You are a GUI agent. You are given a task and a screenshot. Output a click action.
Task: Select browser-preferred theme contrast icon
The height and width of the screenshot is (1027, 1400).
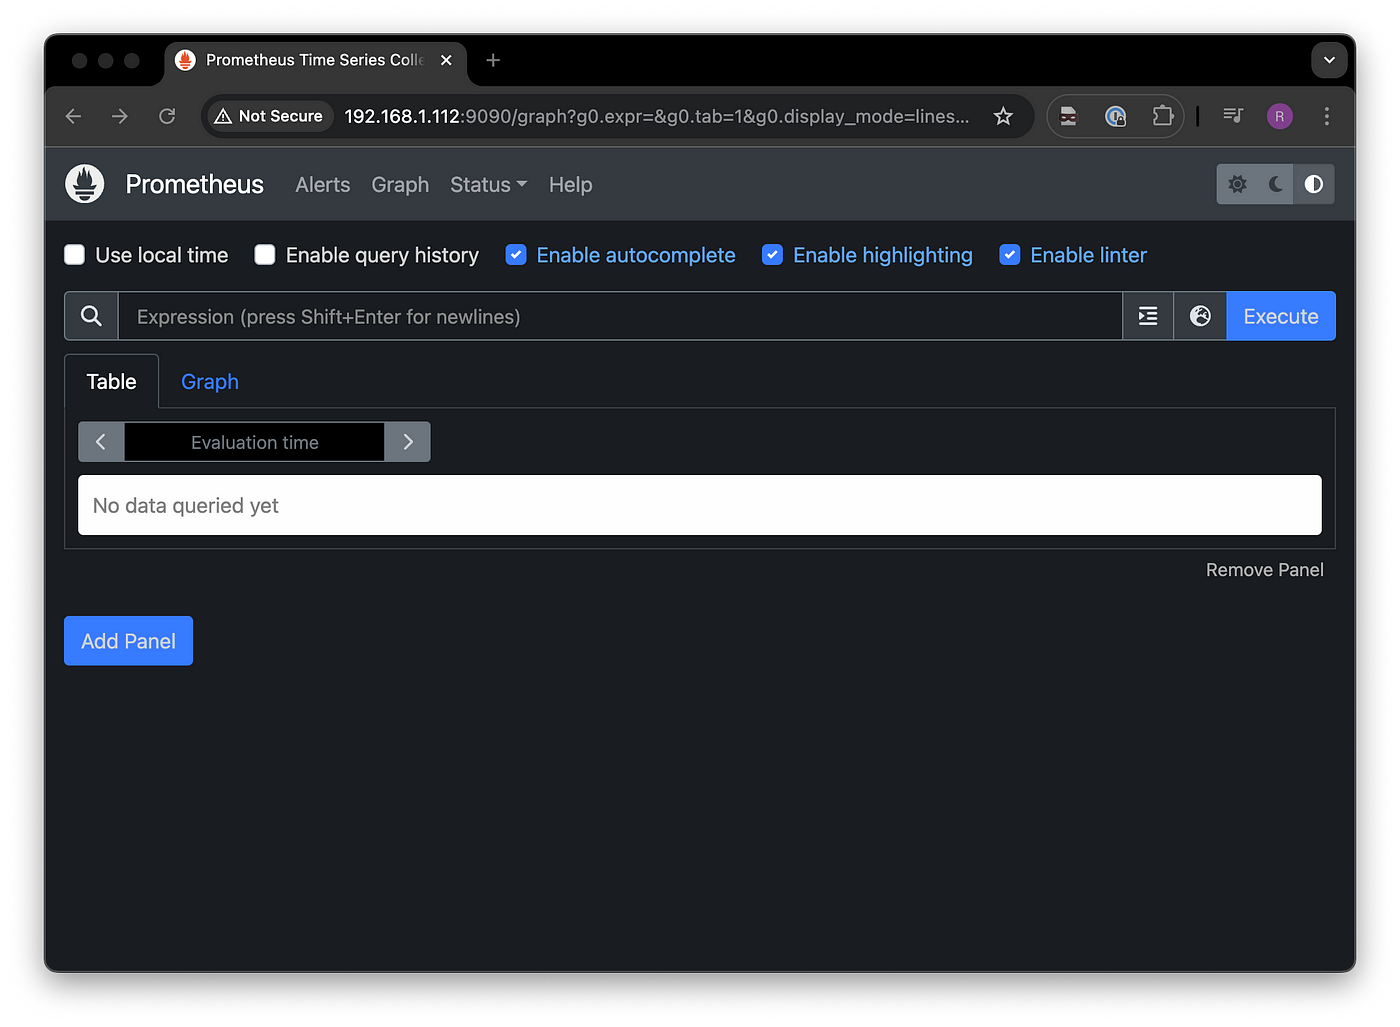[x=1314, y=184]
